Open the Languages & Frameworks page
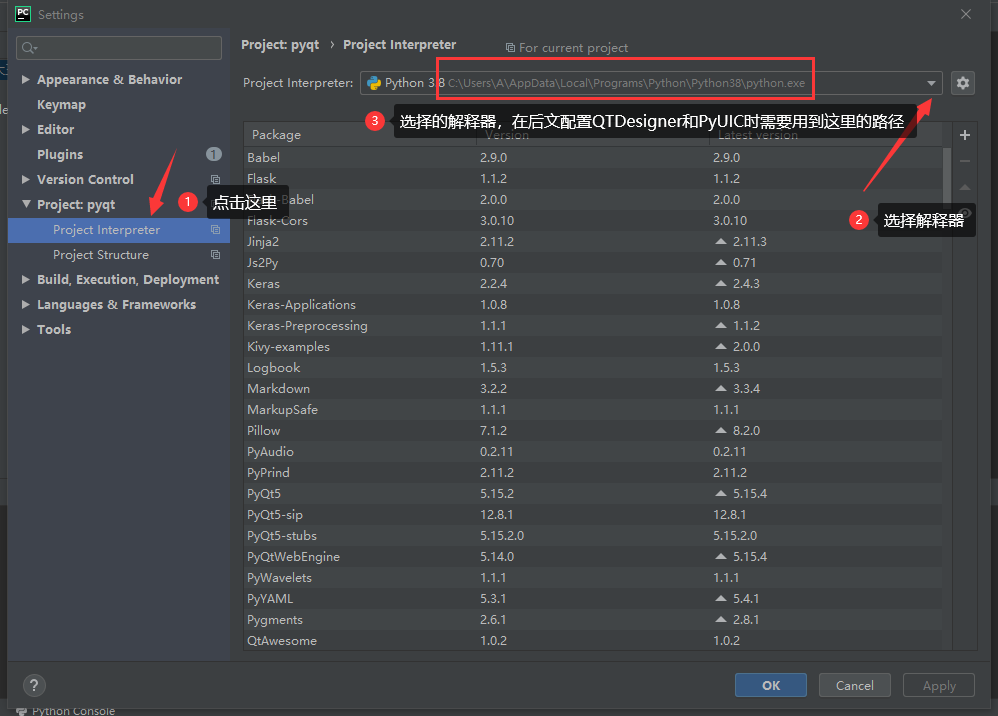Image resolution: width=998 pixels, height=716 pixels. [116, 304]
